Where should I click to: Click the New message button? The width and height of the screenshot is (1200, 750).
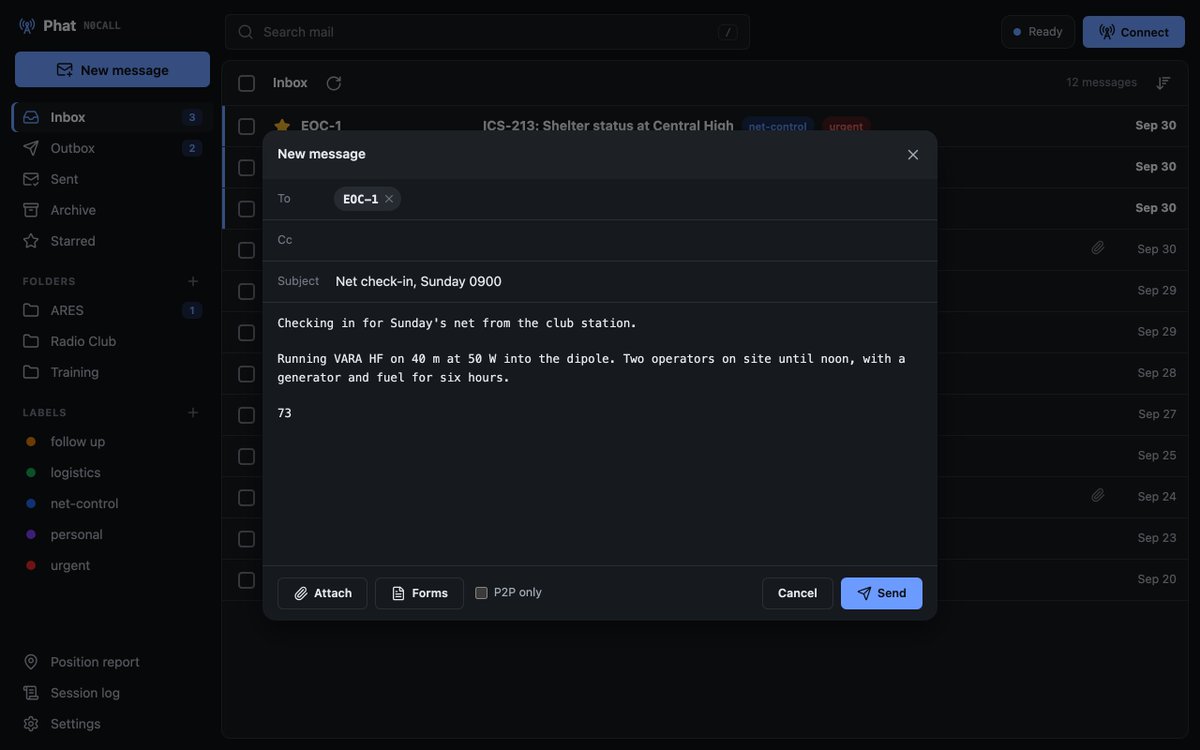(112, 70)
